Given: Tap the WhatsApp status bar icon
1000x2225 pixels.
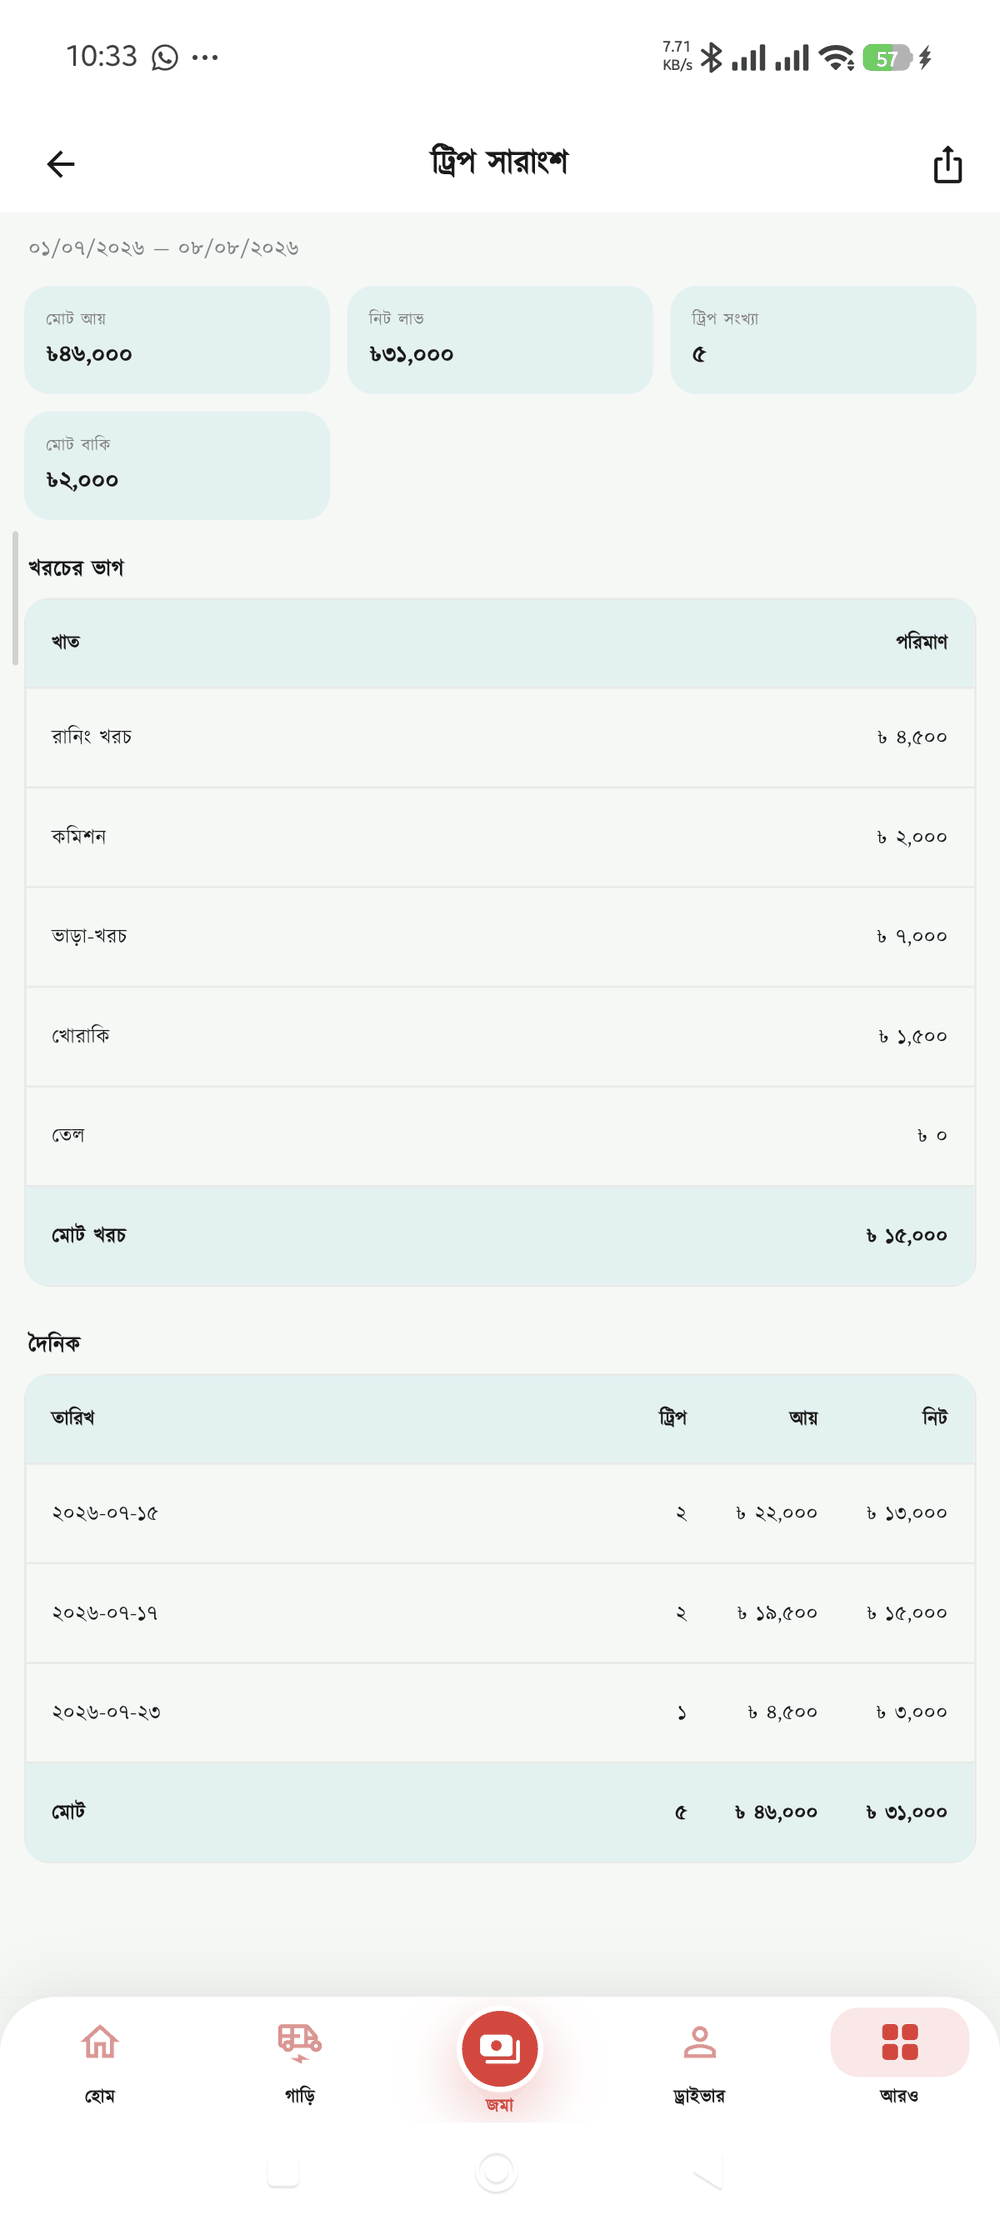Looking at the screenshot, I should coord(165,57).
